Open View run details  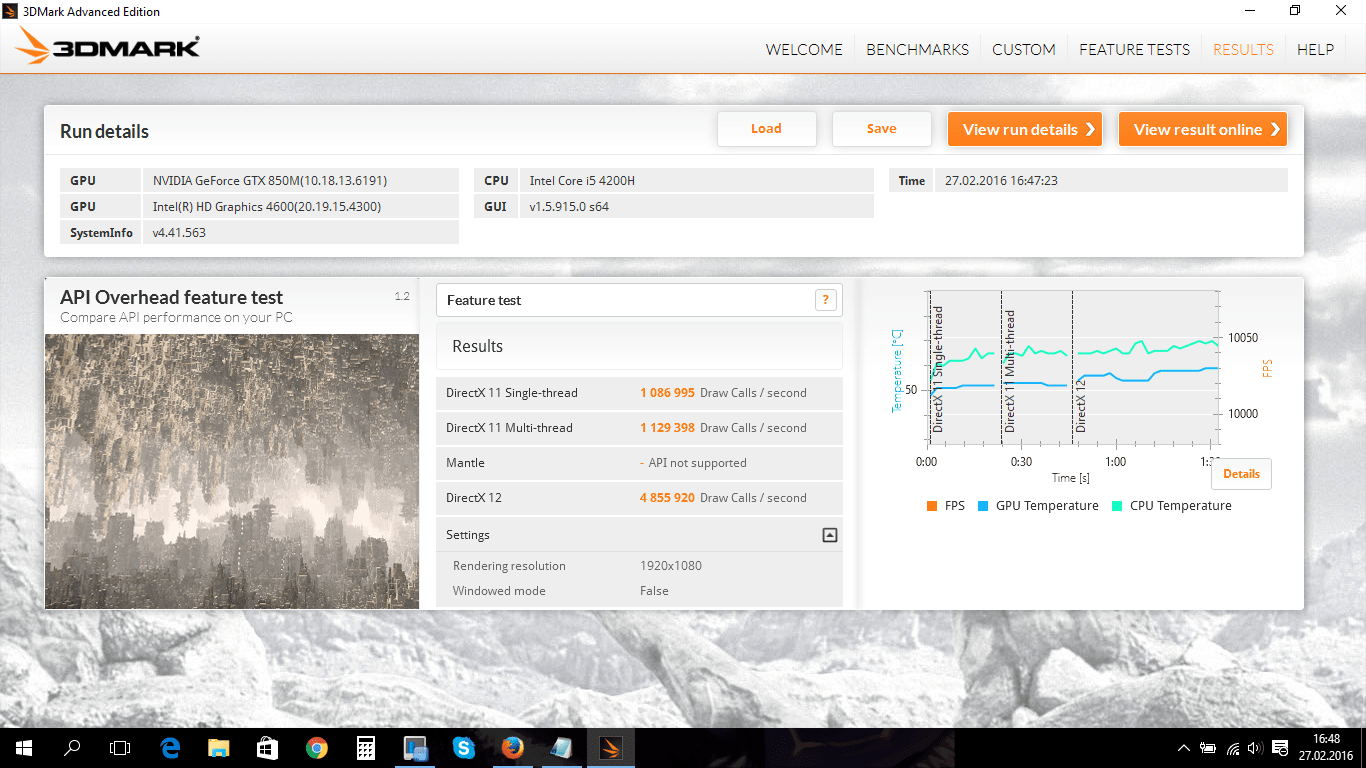(x=1025, y=129)
